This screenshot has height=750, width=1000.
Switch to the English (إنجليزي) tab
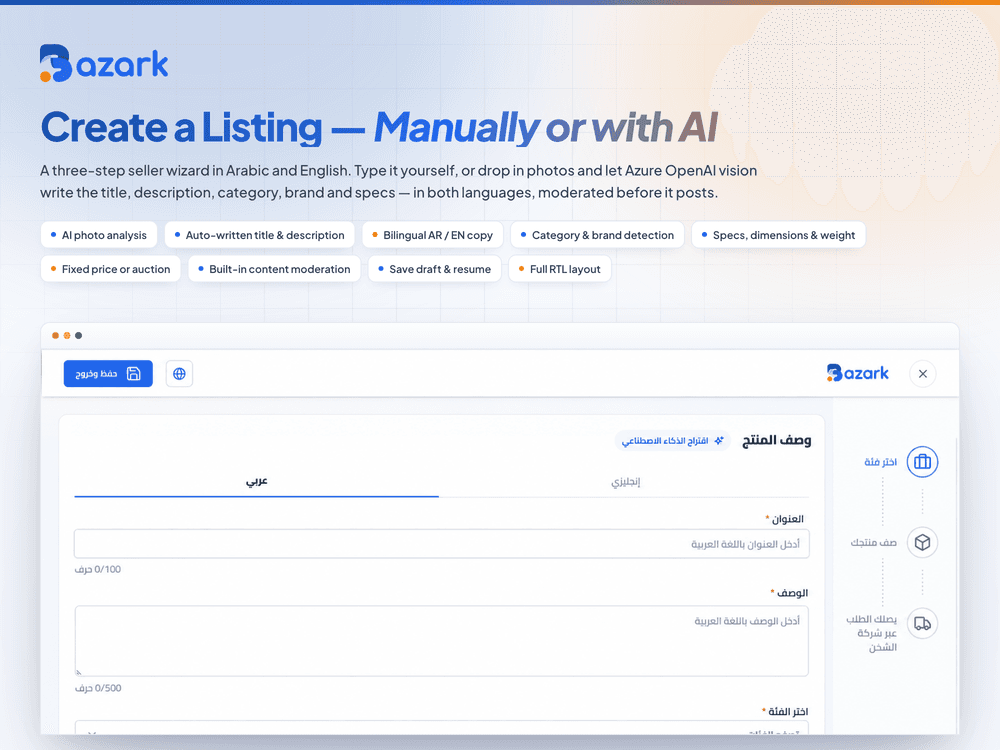tap(625, 482)
